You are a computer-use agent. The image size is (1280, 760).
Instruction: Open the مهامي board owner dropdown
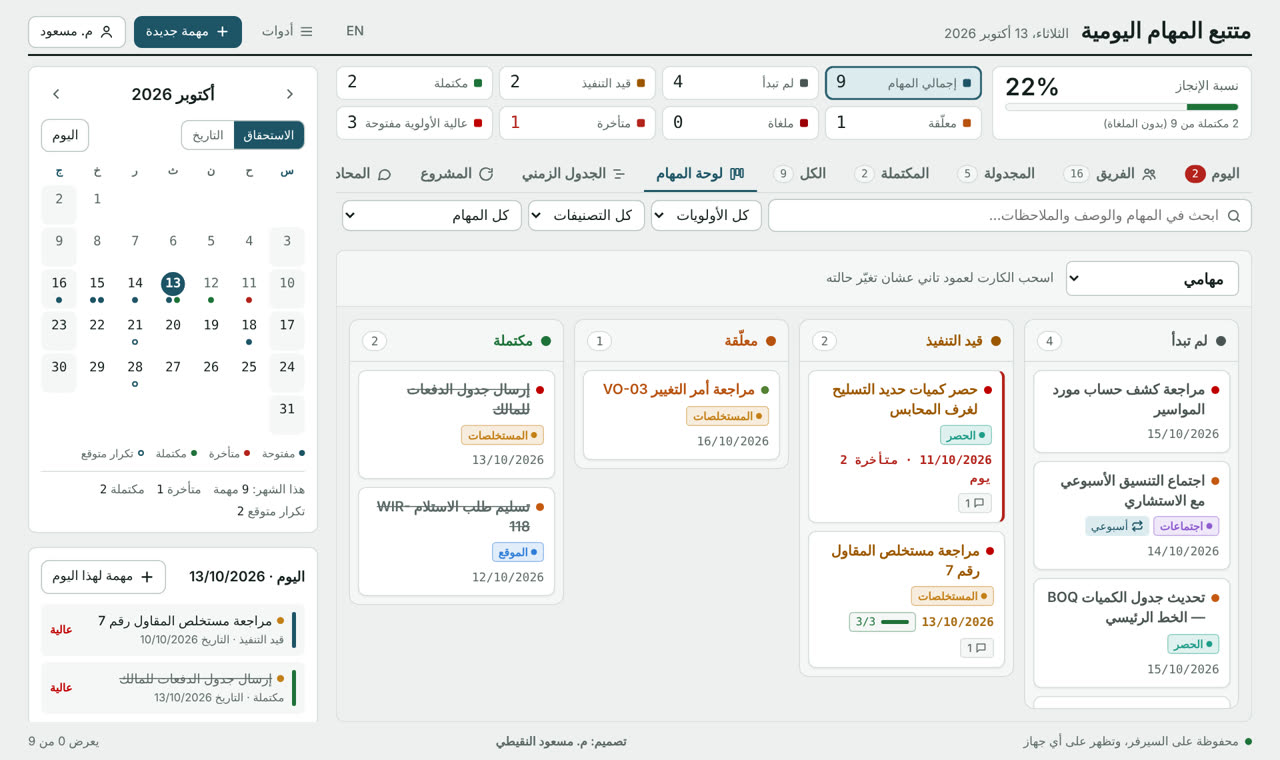point(1152,279)
